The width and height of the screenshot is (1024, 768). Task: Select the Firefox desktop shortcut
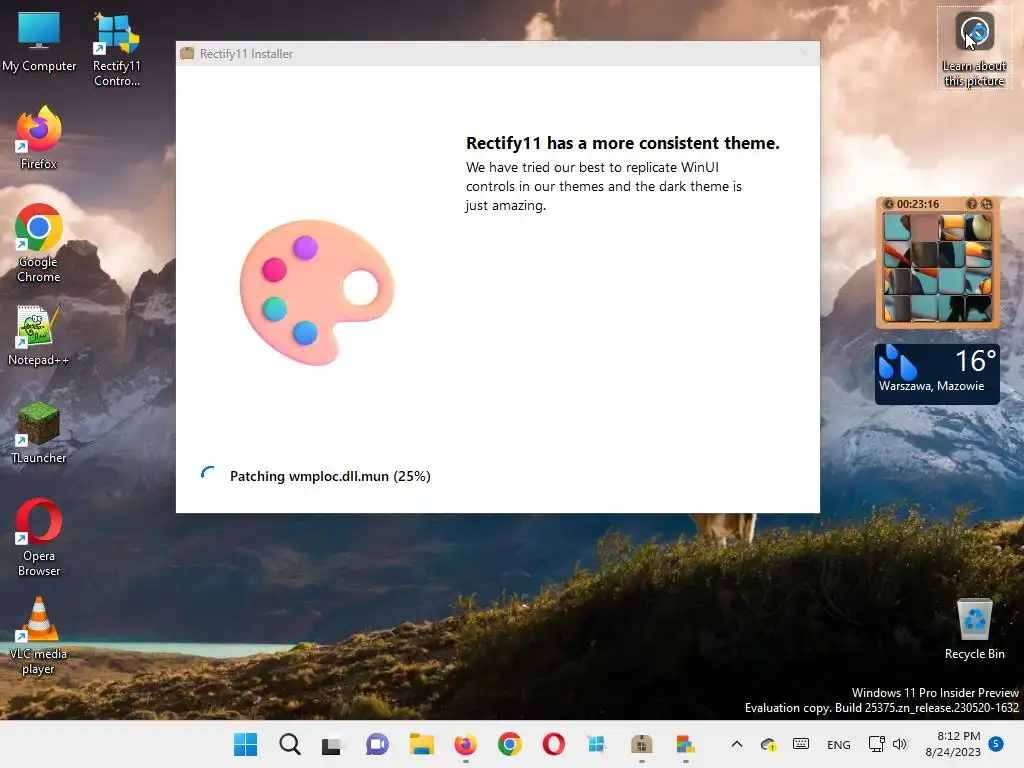pyautogui.click(x=39, y=138)
